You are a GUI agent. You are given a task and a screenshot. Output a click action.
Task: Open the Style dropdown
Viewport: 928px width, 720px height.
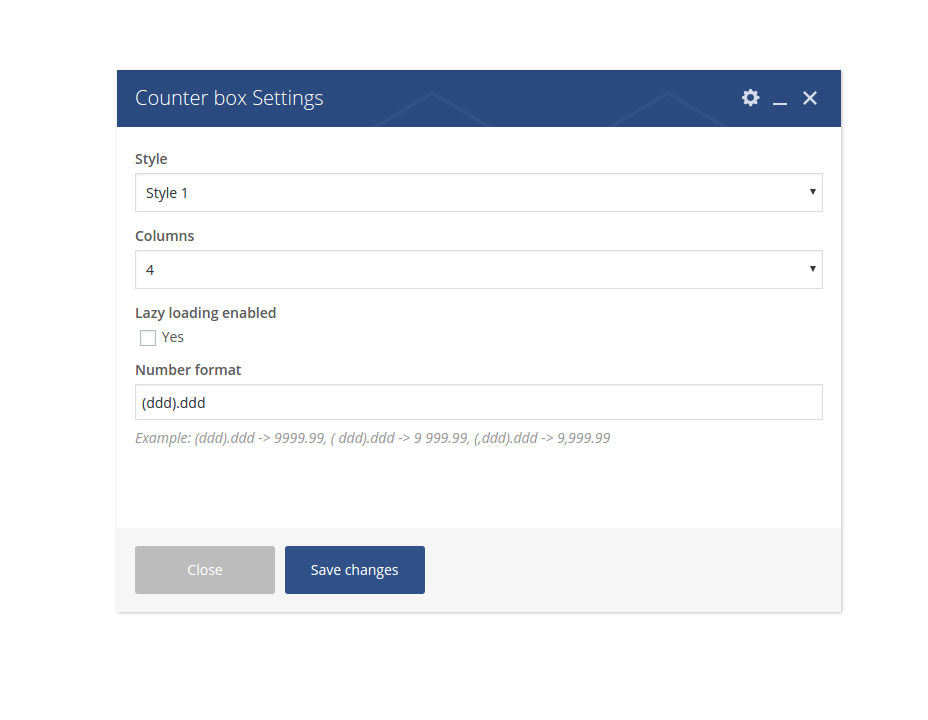coord(478,193)
